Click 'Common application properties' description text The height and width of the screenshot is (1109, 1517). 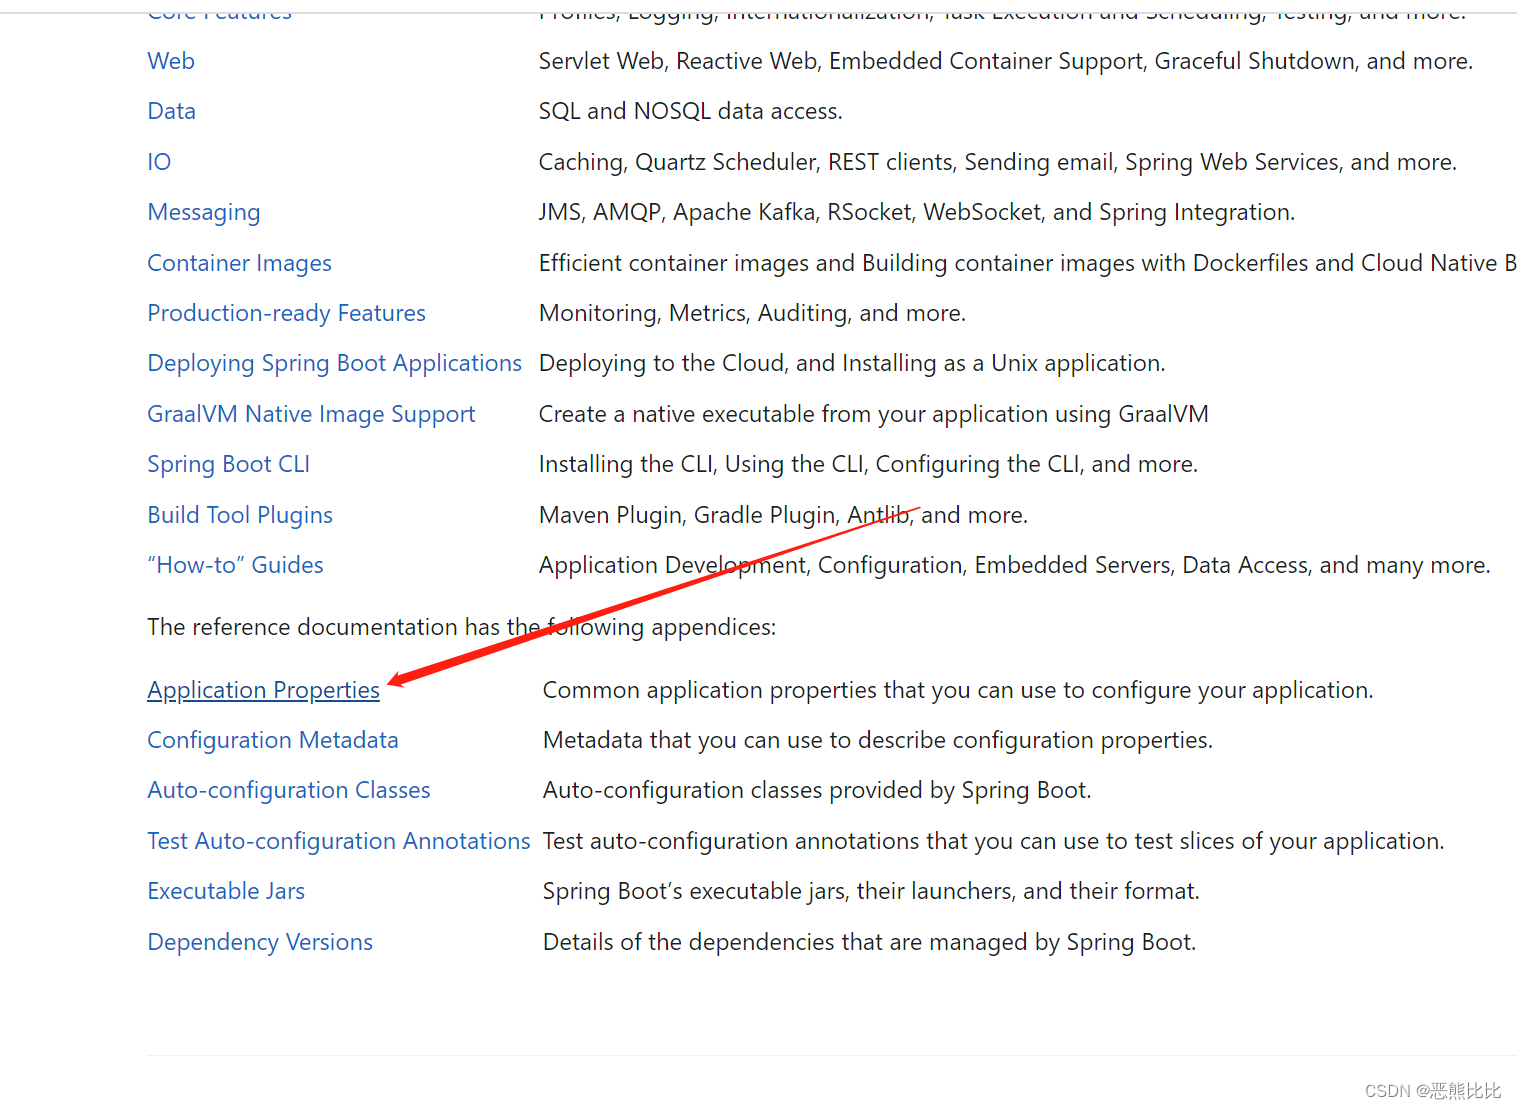tap(958, 690)
